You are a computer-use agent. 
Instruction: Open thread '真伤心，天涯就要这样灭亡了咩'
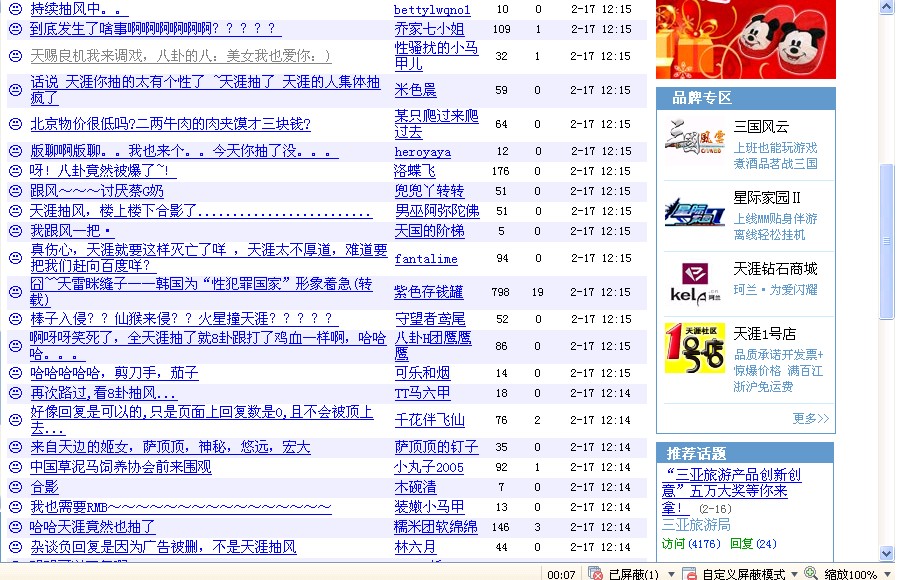coord(209,258)
